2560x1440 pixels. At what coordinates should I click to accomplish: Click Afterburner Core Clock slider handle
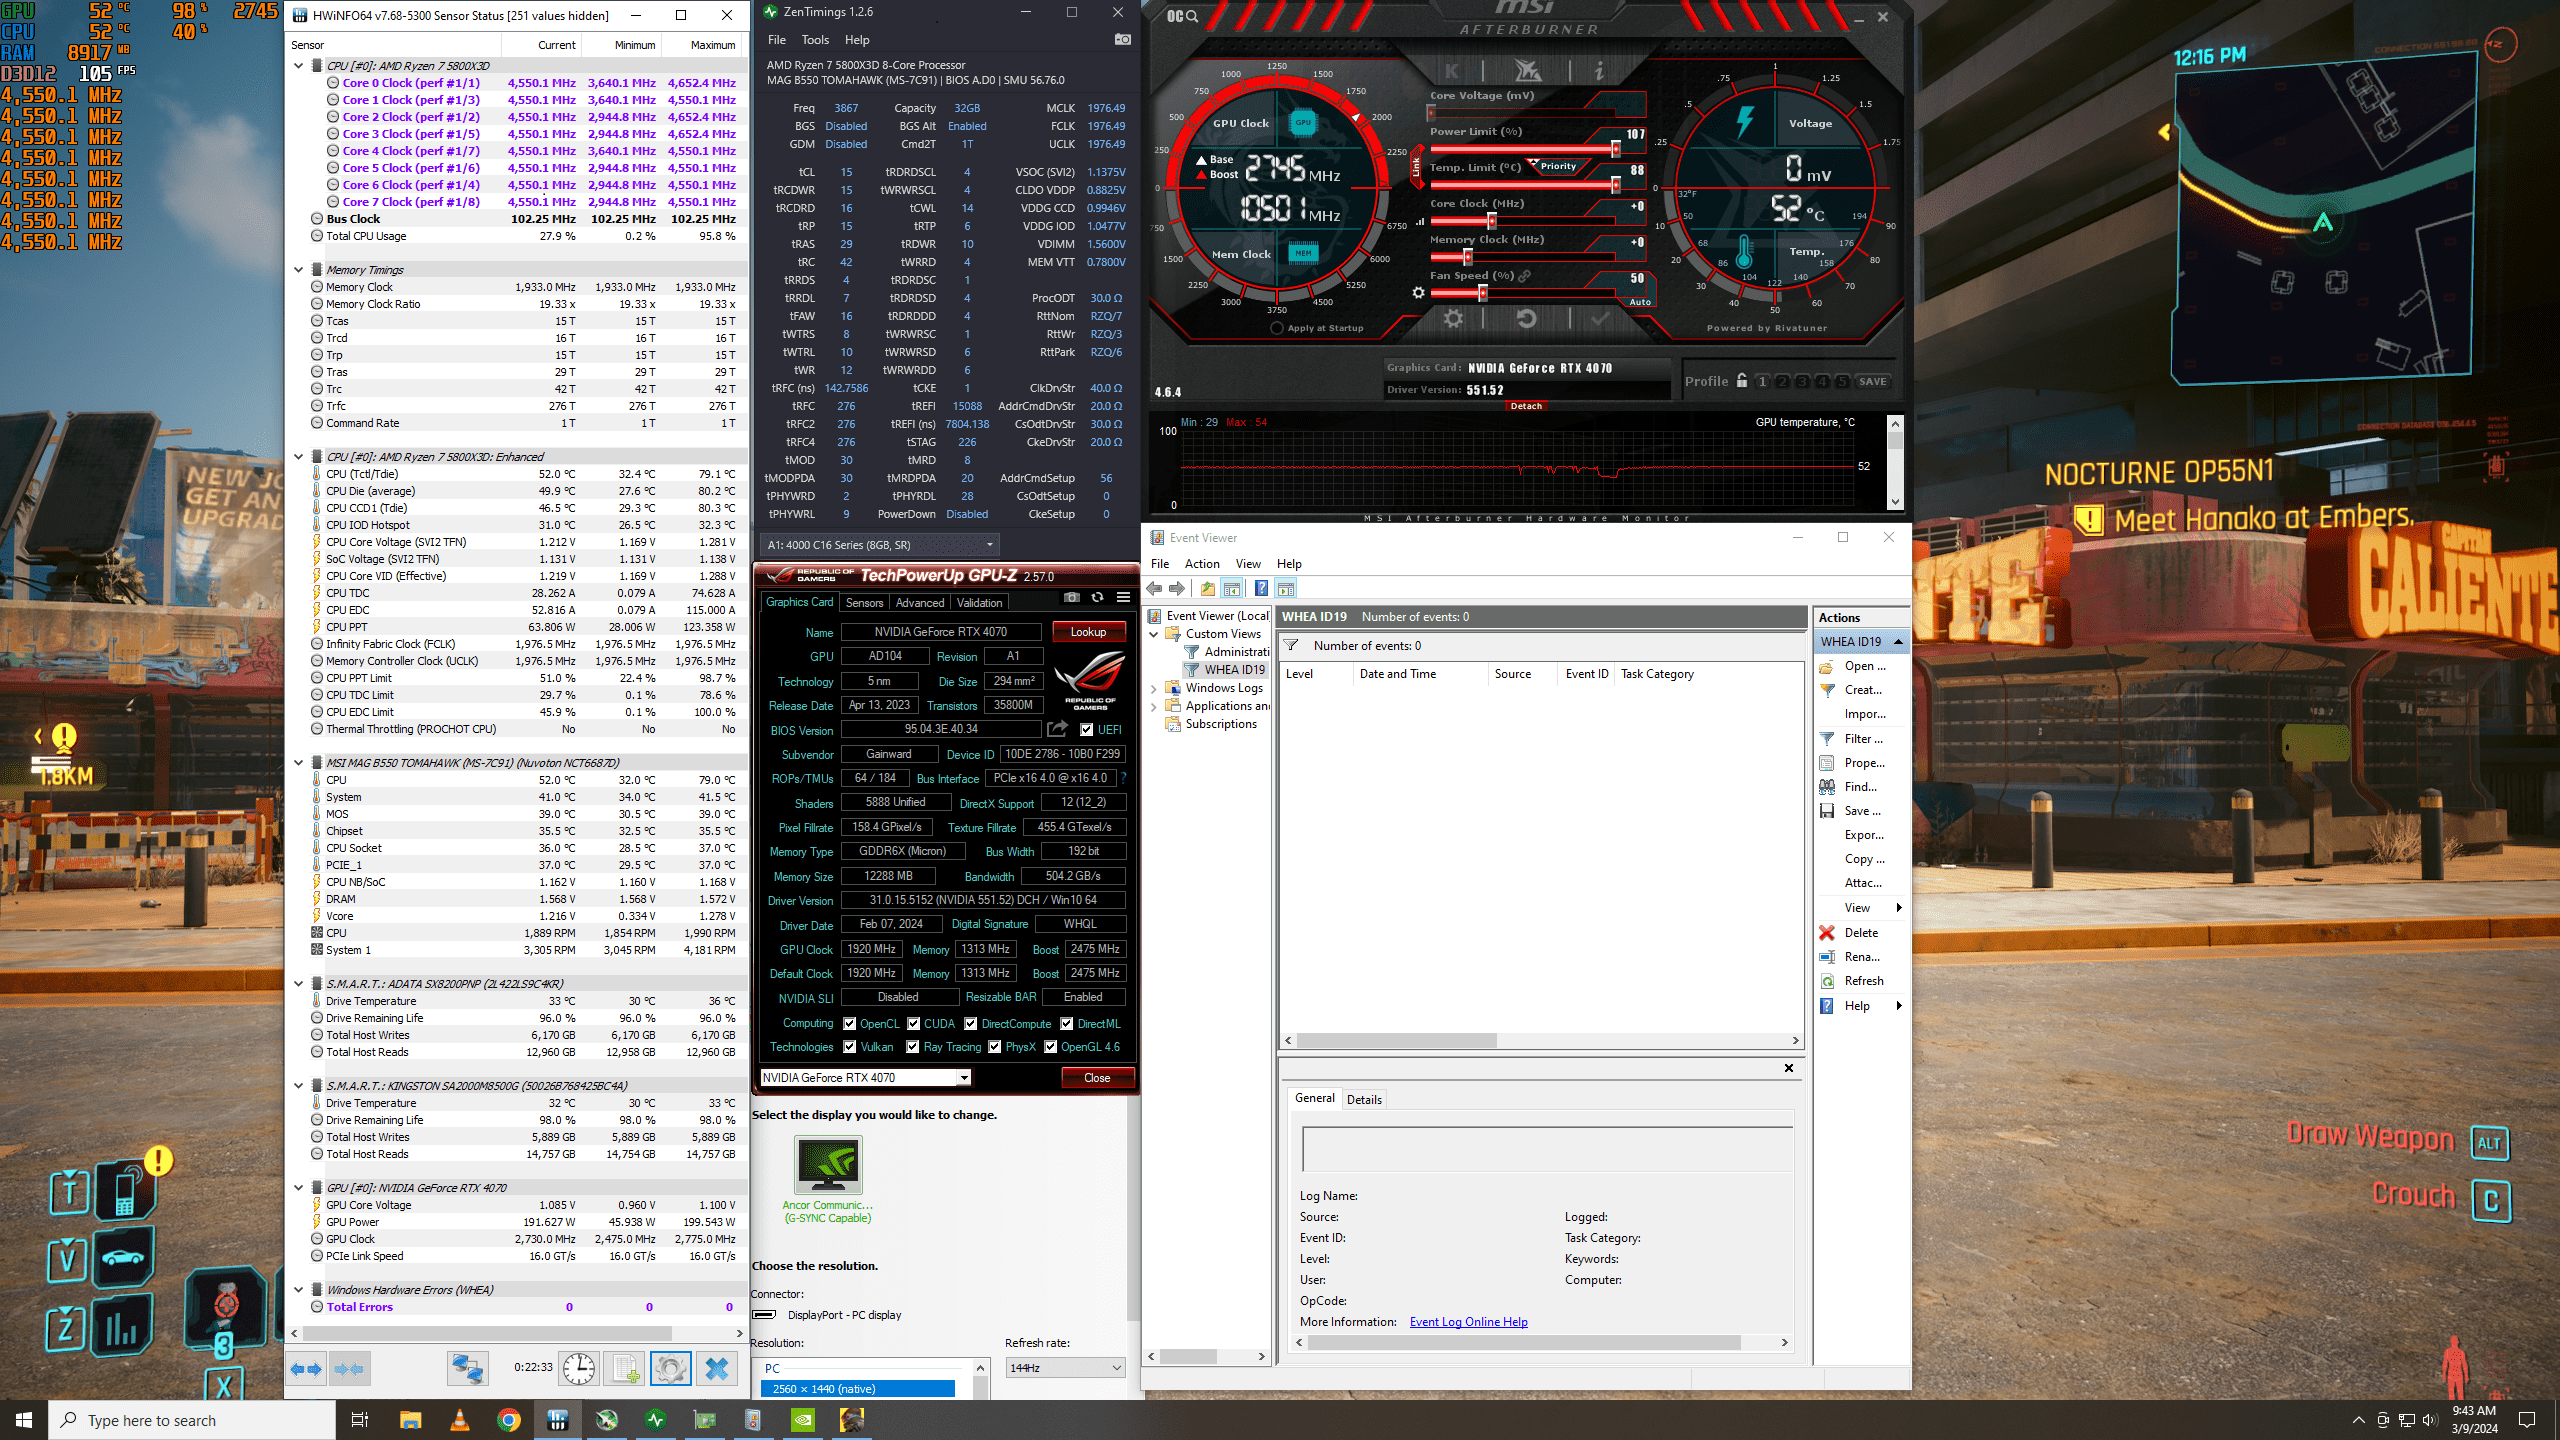tap(1491, 221)
